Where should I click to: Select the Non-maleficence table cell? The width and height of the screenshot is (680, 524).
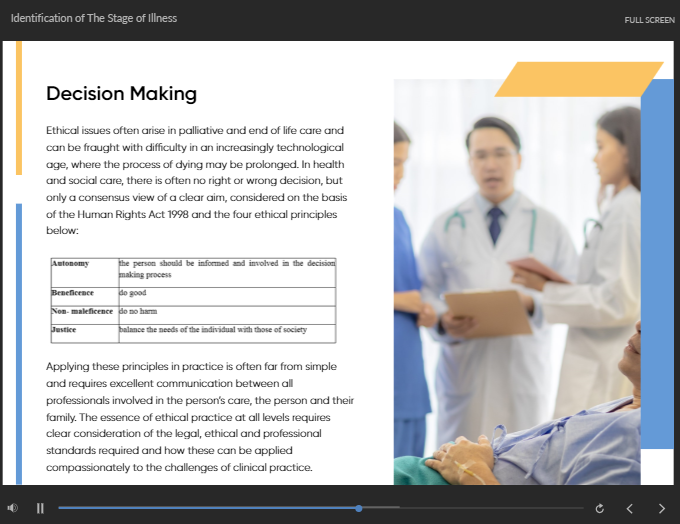[x=85, y=315]
